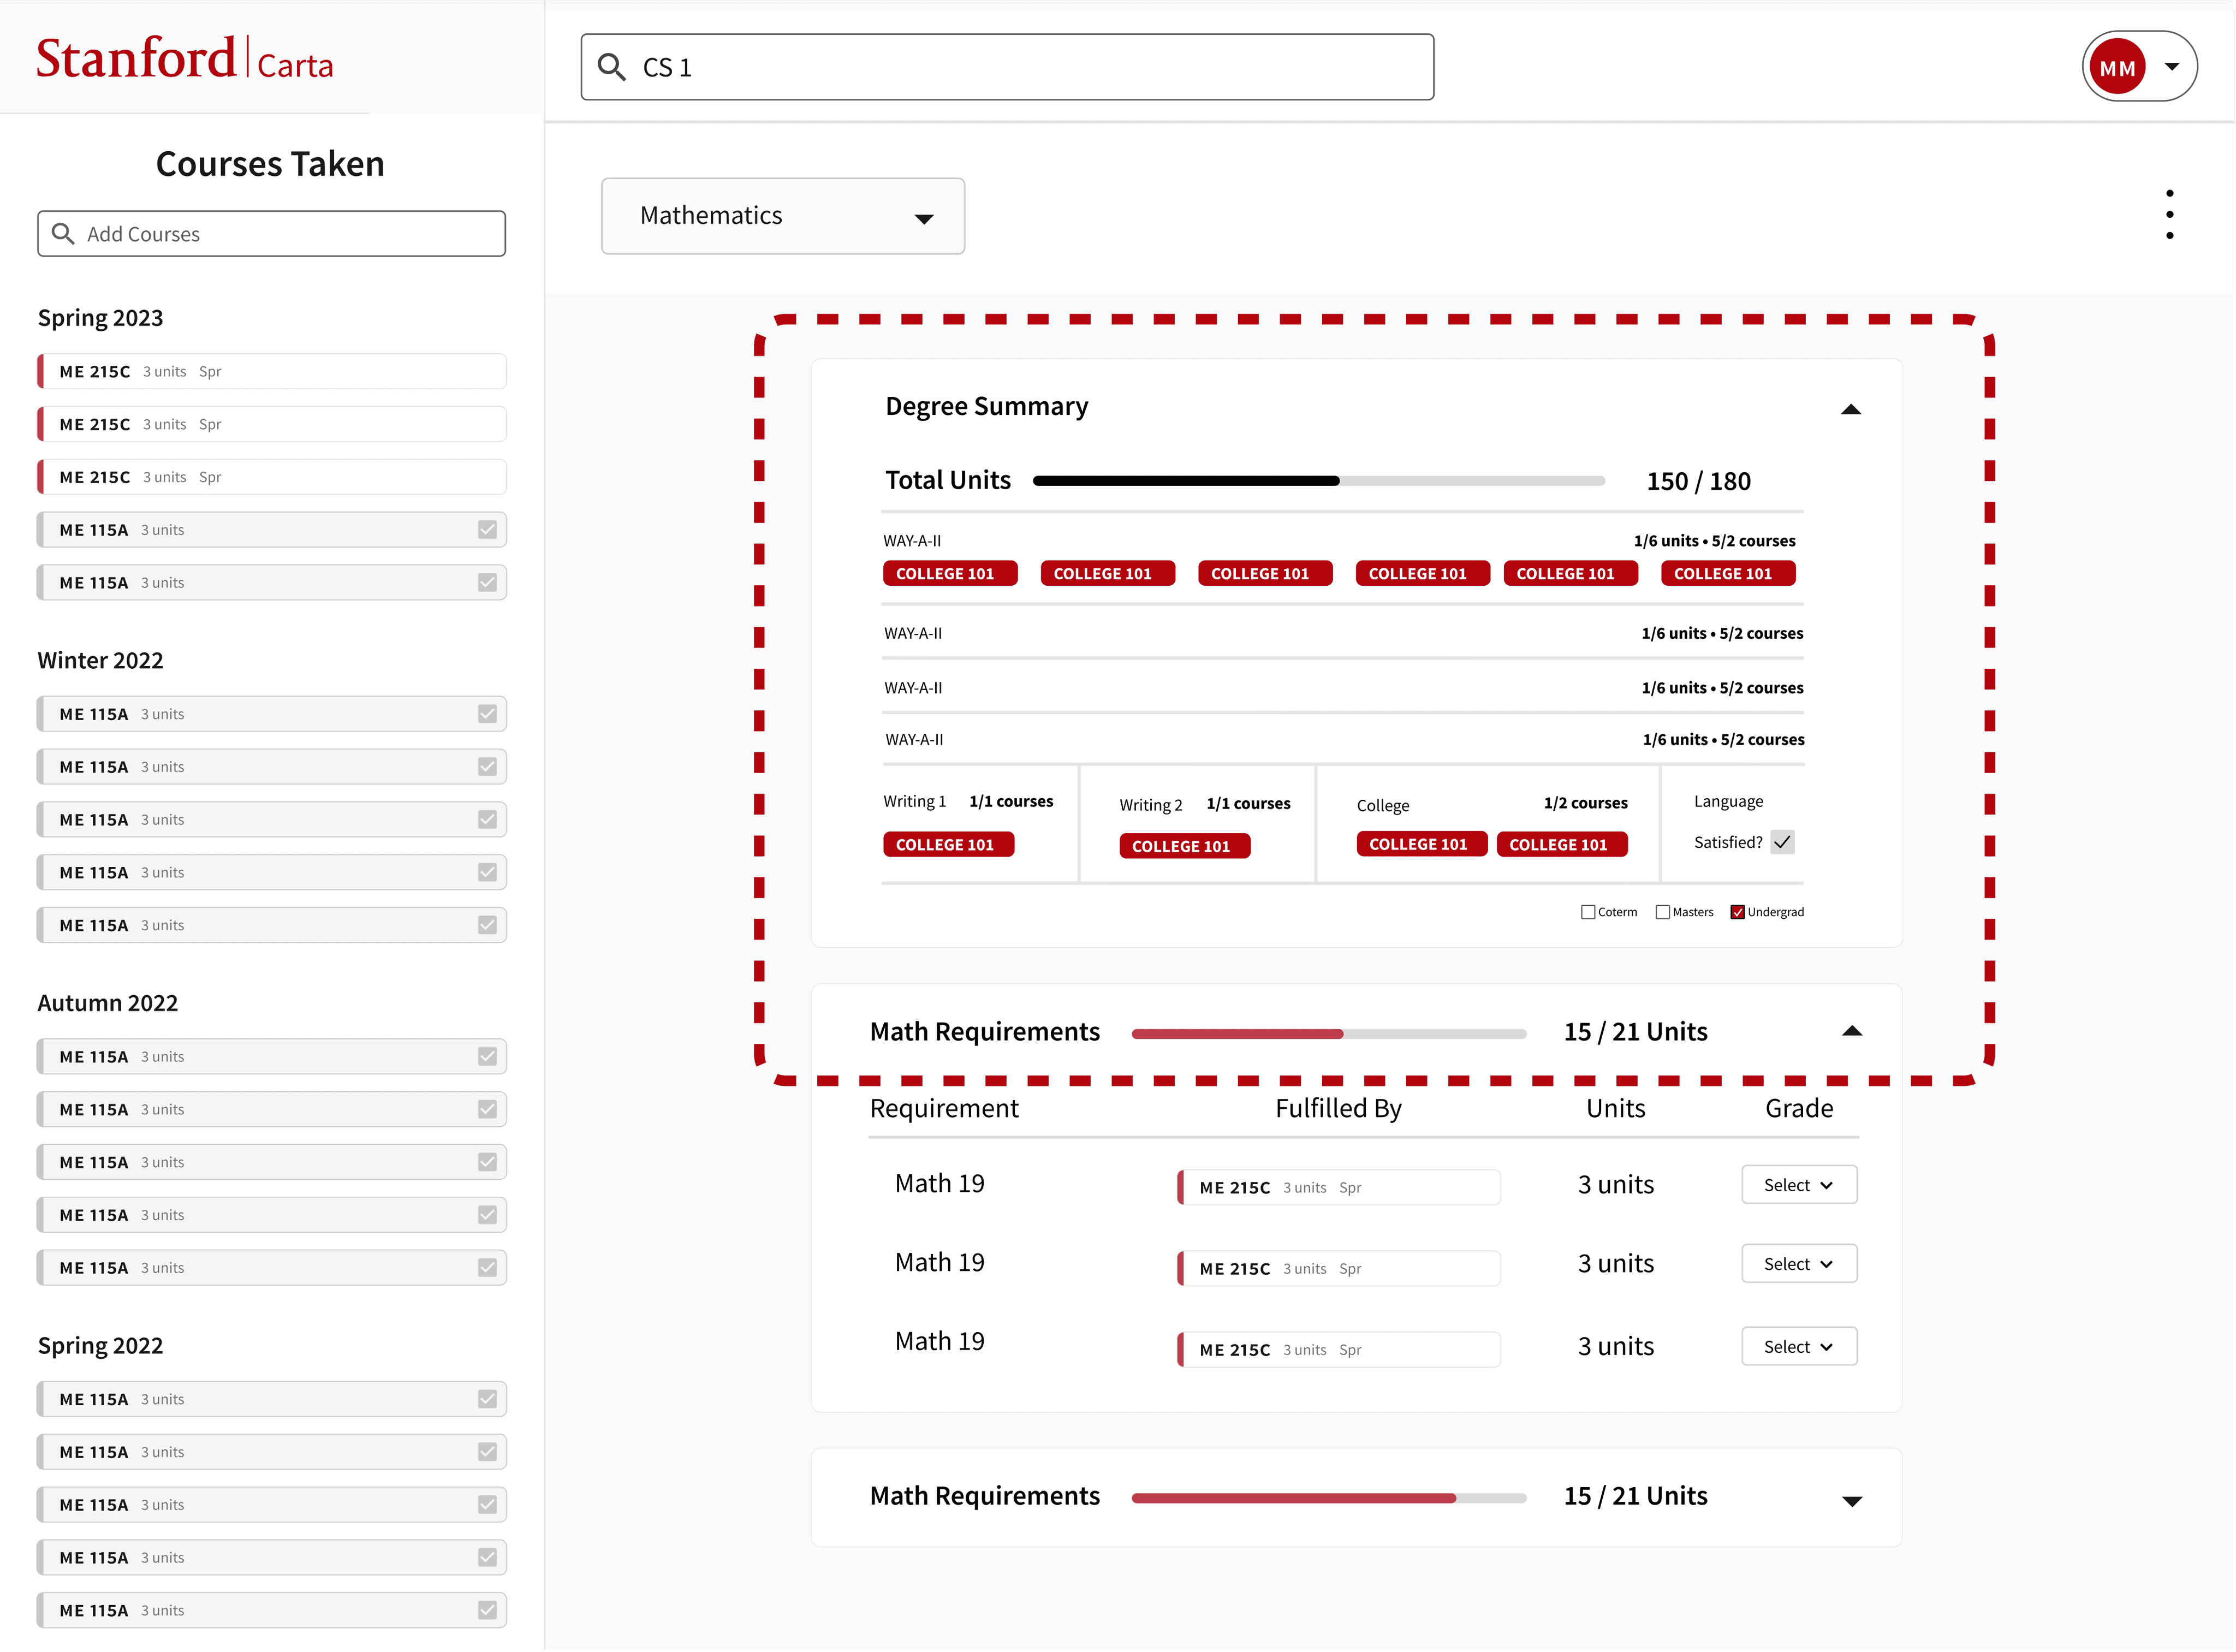
Task: Check the Masters checkbox
Action: click(x=1663, y=912)
